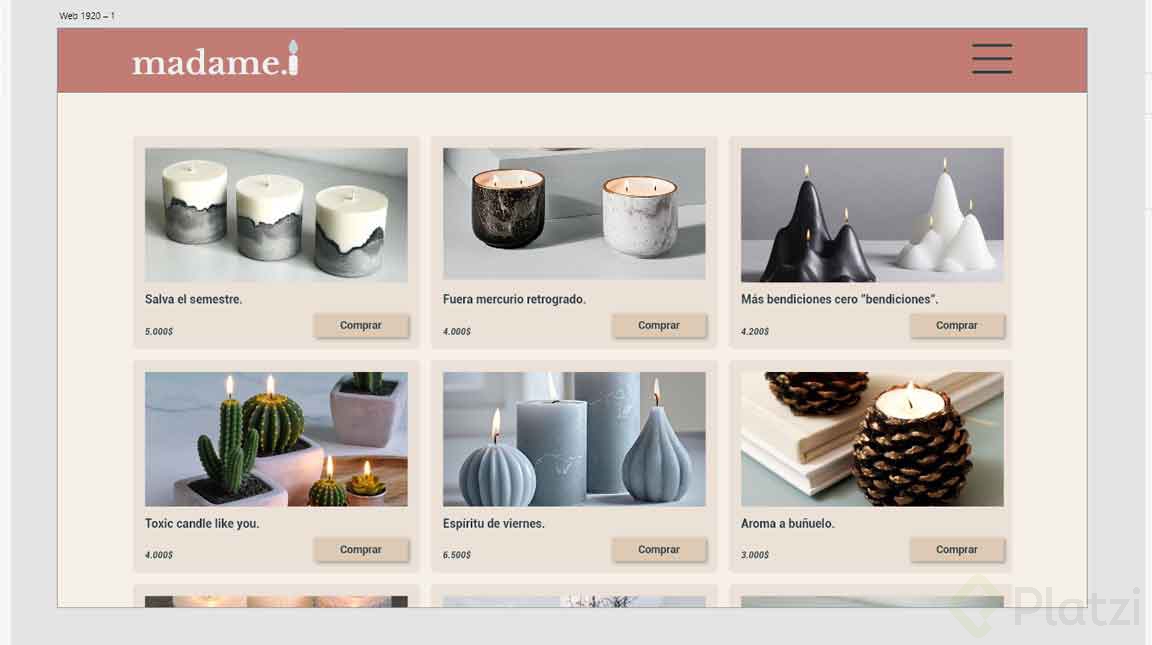Click Comprar under Más bendiciones candle

957,325
